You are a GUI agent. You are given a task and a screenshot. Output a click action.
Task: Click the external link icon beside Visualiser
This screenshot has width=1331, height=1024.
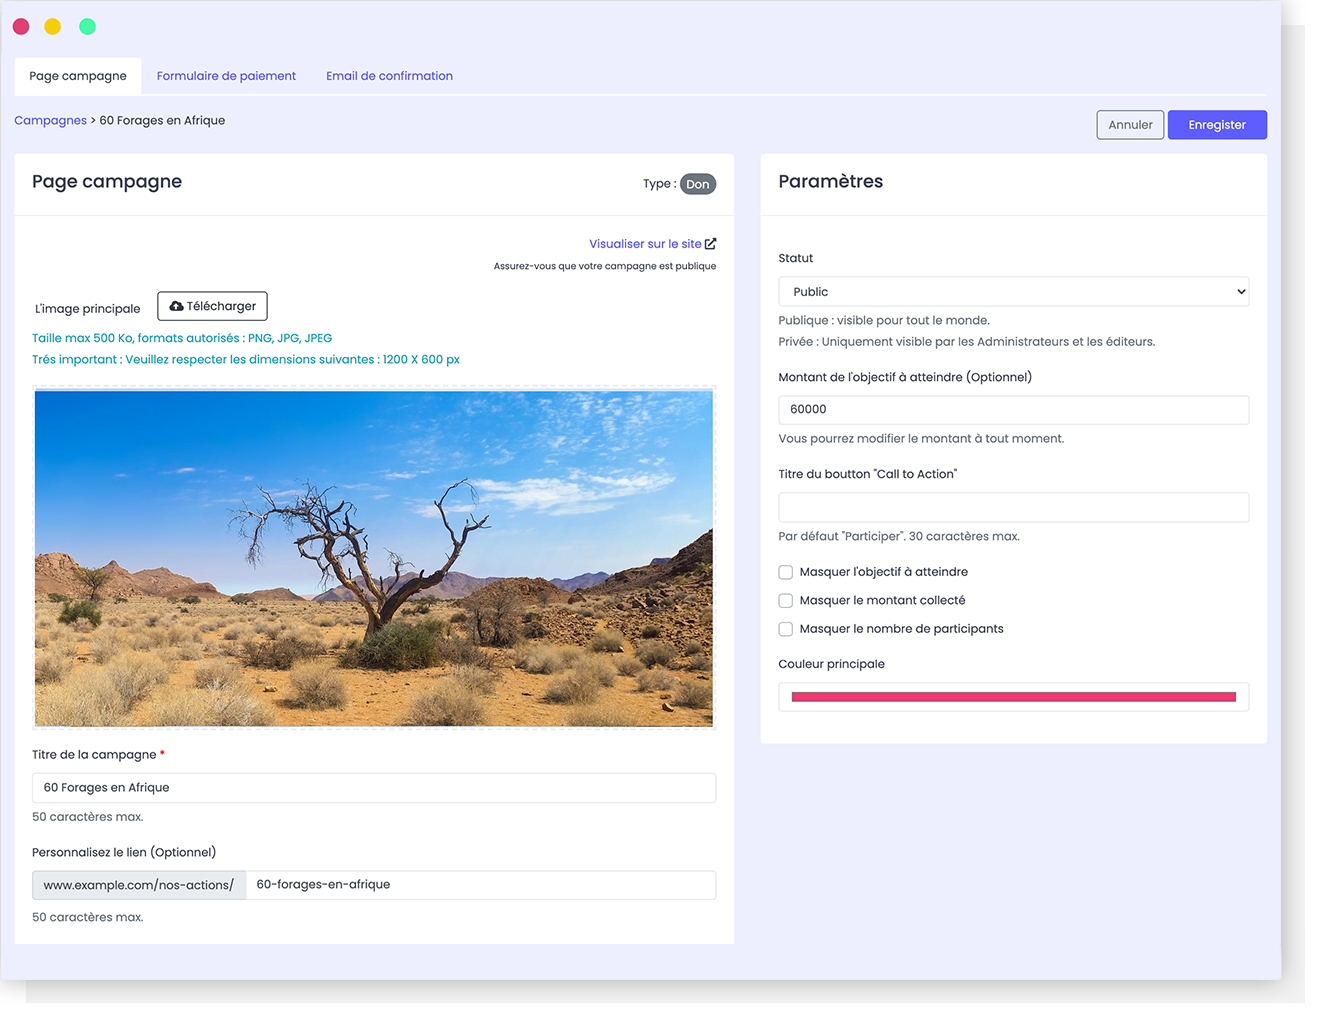pos(710,244)
